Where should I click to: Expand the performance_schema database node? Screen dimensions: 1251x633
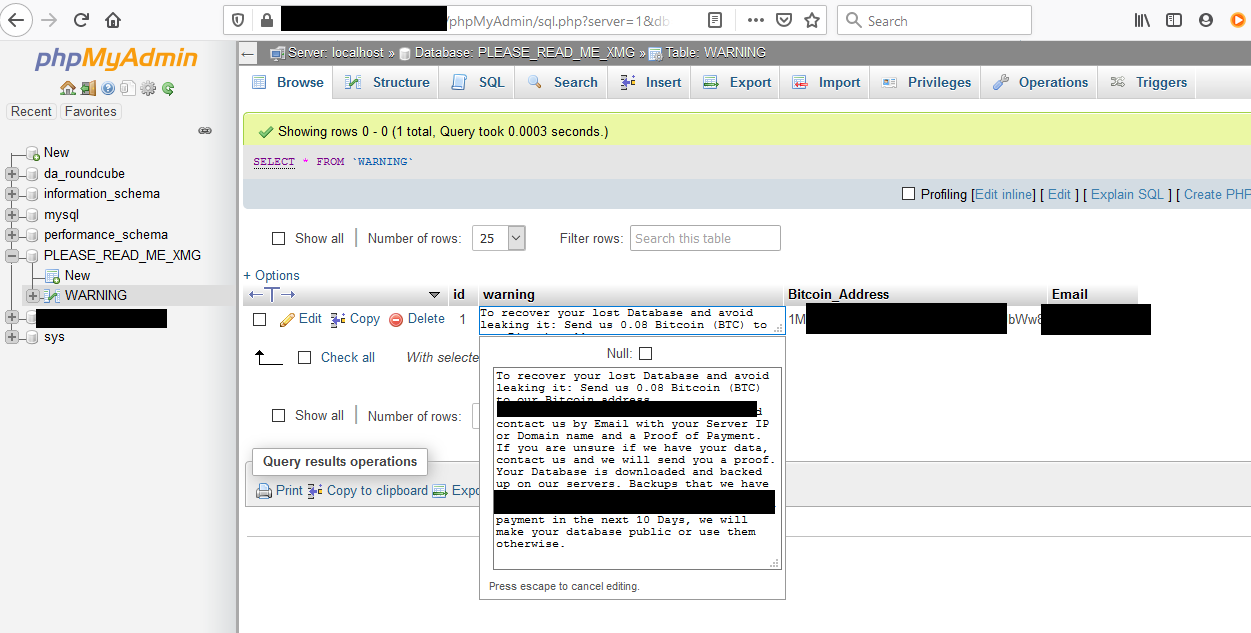(12, 235)
